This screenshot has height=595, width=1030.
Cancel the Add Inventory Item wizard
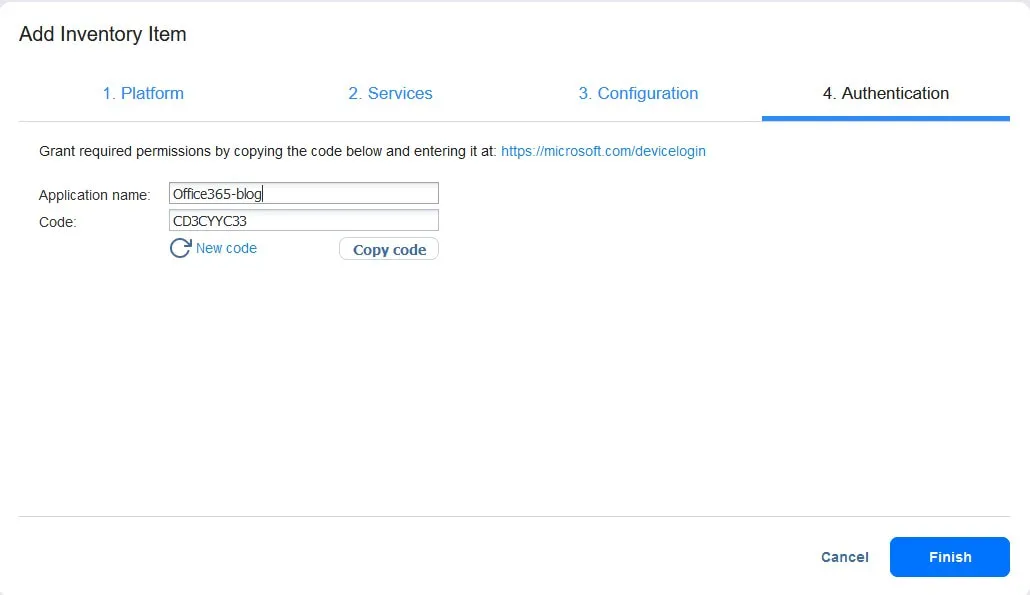pyautogui.click(x=844, y=557)
